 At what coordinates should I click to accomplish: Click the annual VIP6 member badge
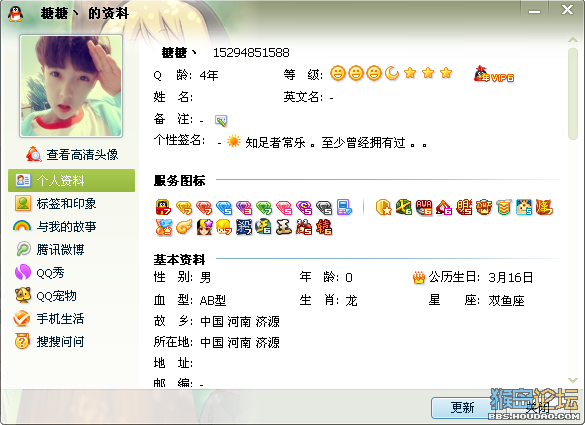coord(494,74)
